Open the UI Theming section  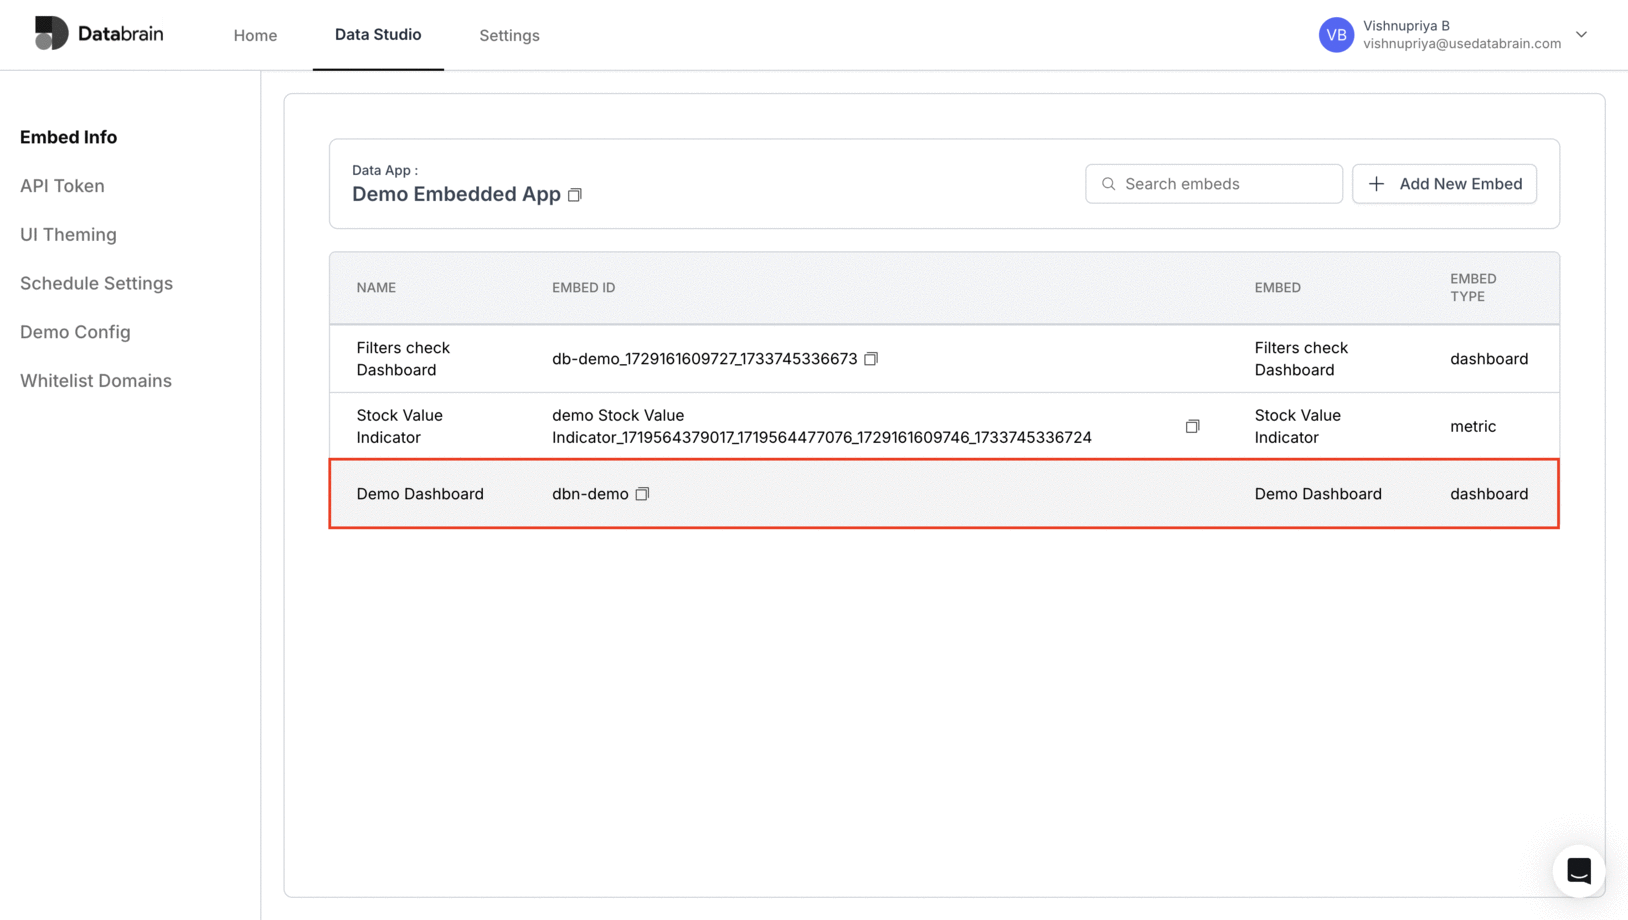(x=68, y=234)
